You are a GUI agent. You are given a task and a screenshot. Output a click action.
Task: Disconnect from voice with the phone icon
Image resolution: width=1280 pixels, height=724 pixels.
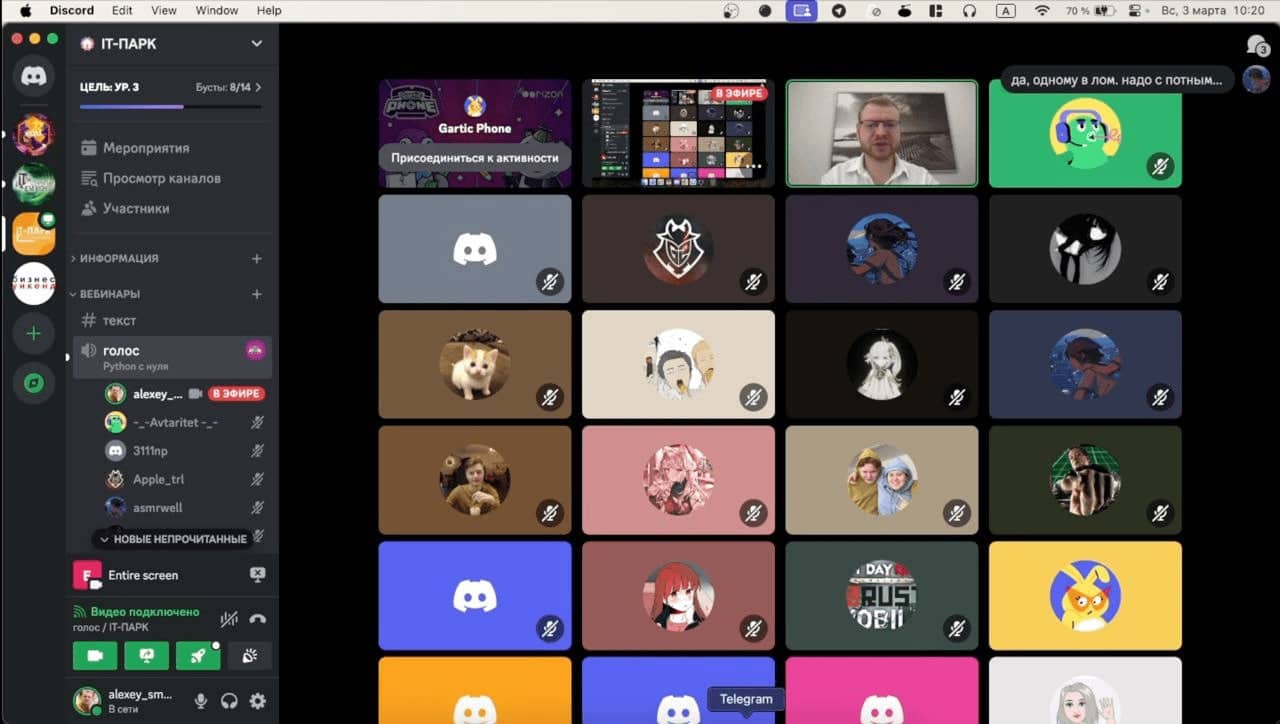click(257, 619)
